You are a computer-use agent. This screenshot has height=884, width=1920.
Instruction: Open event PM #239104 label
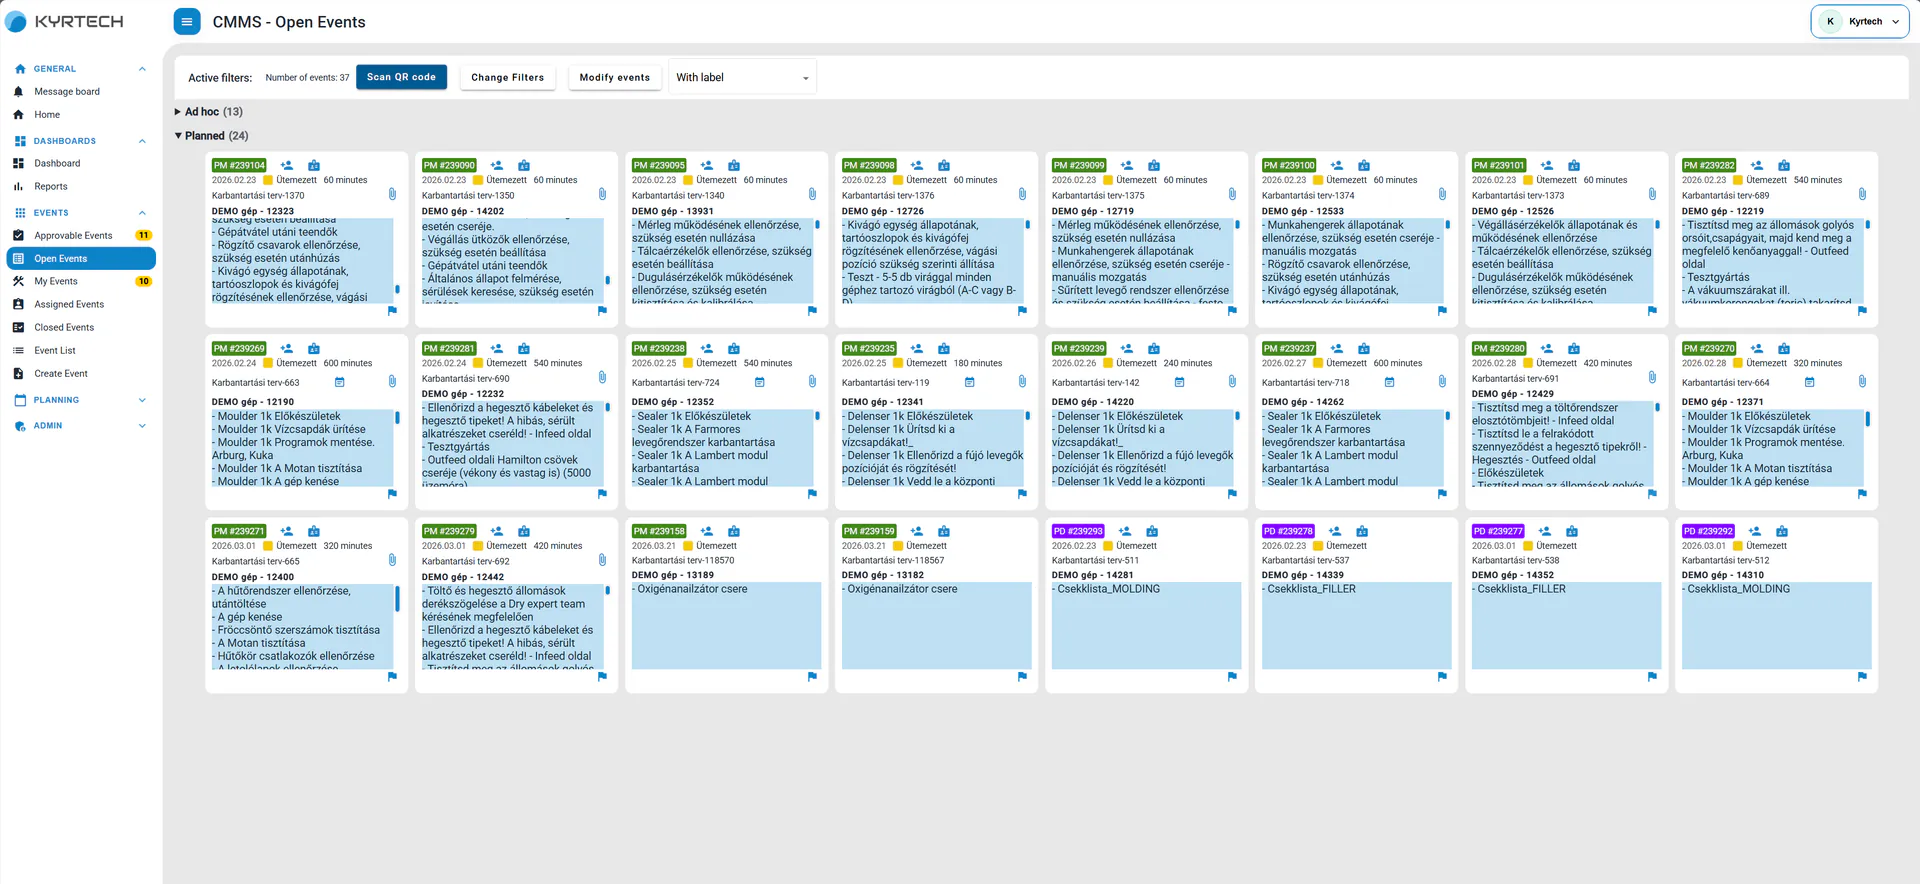pyautogui.click(x=239, y=166)
